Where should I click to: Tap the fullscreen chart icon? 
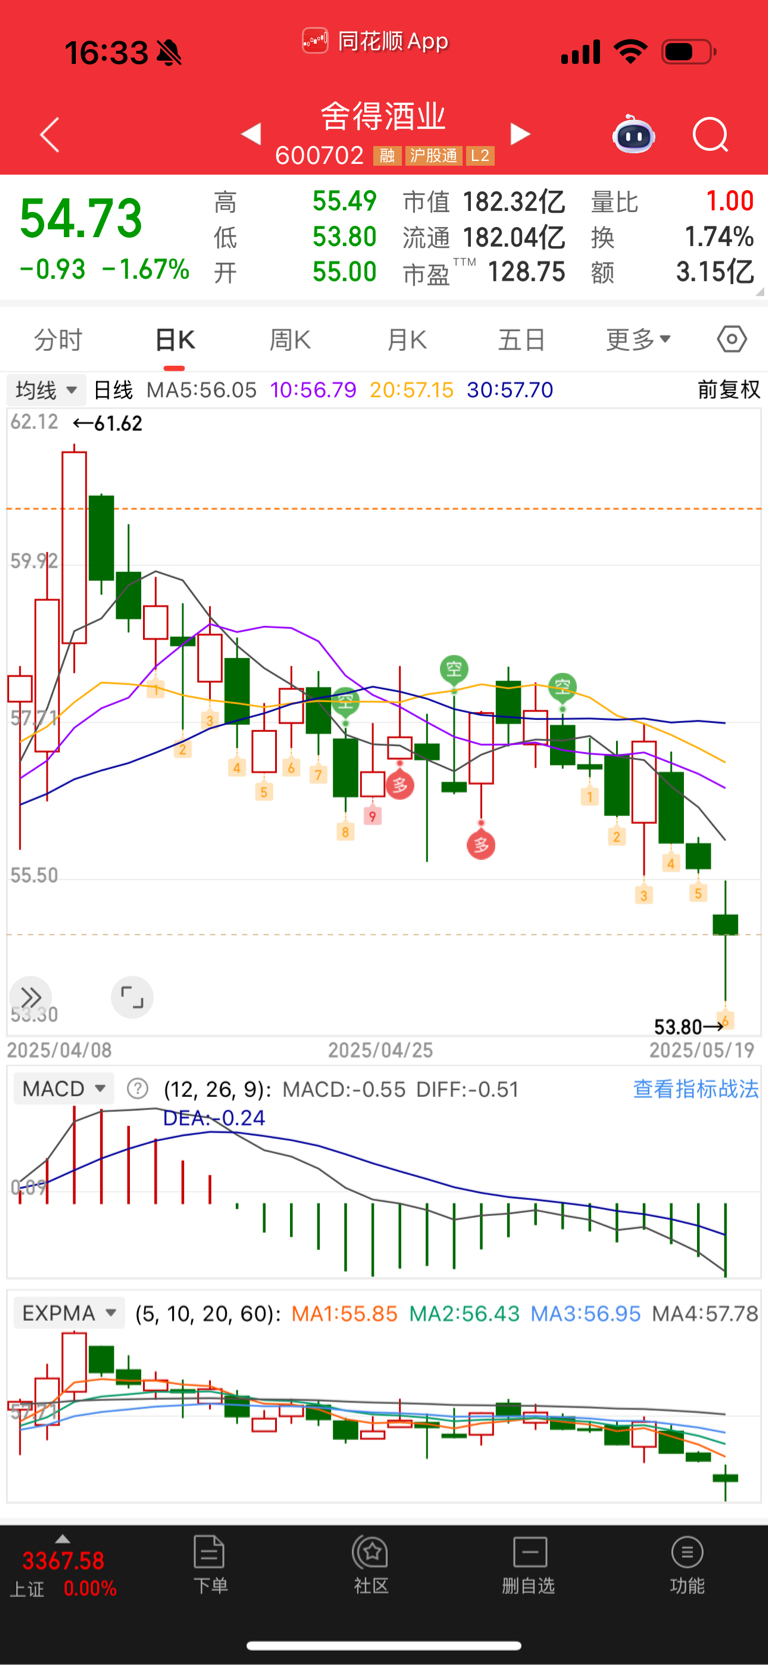132,997
